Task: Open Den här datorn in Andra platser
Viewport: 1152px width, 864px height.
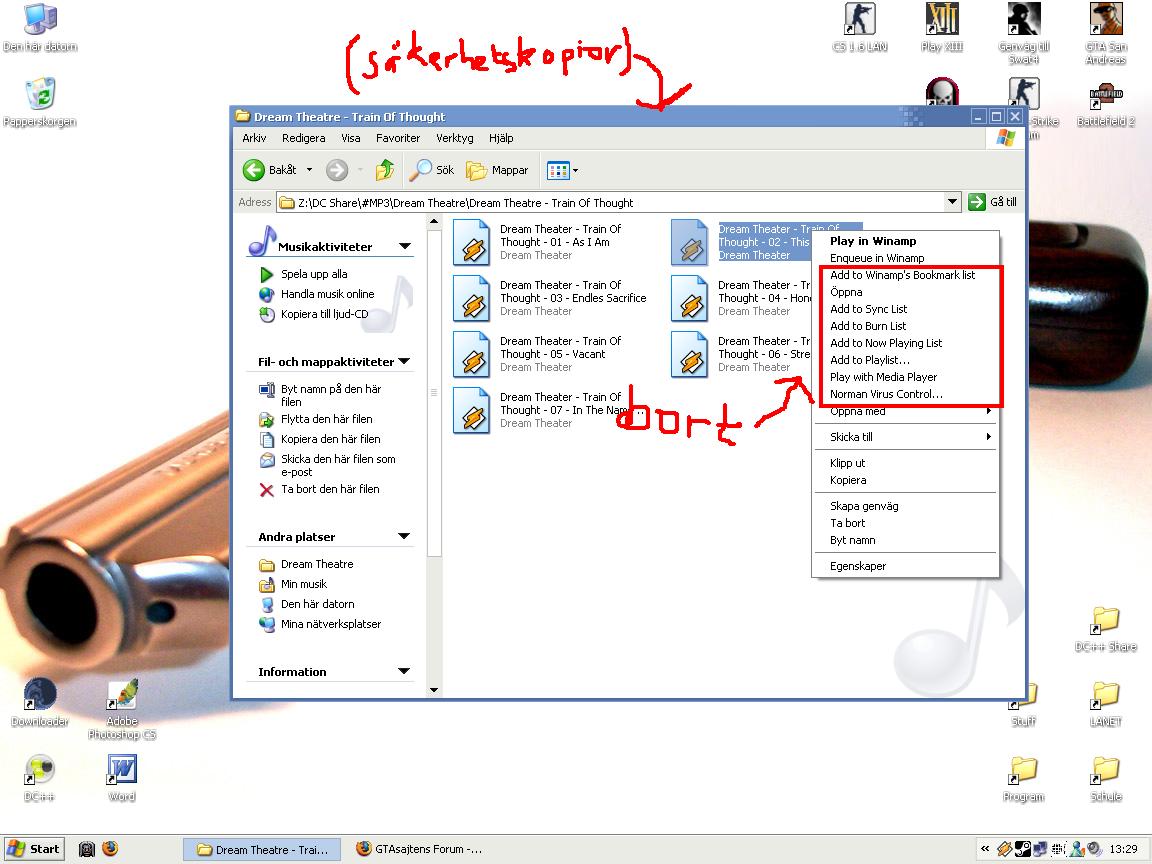Action: pyautogui.click(x=317, y=604)
